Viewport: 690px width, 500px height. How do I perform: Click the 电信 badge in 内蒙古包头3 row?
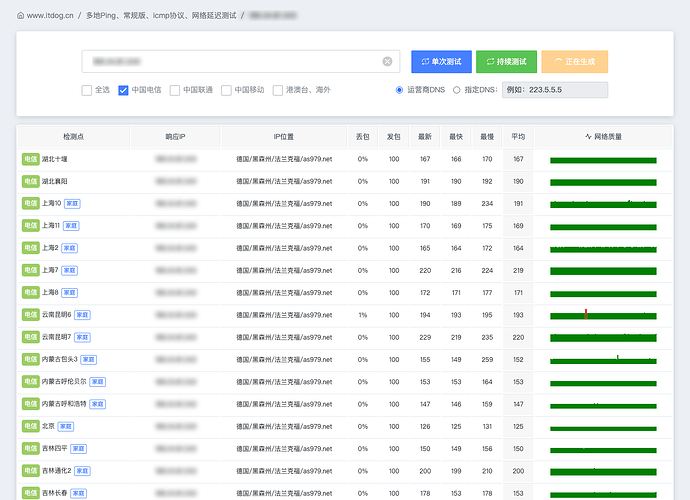click(31, 359)
